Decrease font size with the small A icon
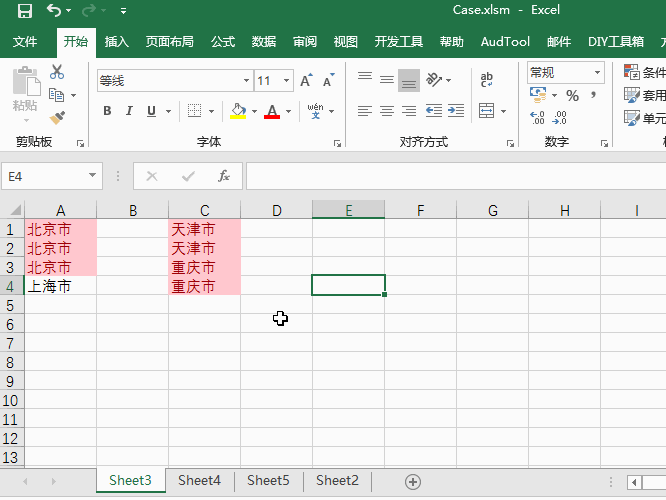This screenshot has width=666, height=500. pyautogui.click(x=328, y=80)
